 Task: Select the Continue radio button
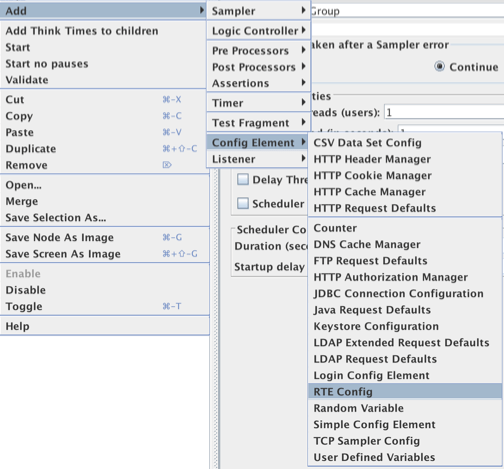[439, 67]
